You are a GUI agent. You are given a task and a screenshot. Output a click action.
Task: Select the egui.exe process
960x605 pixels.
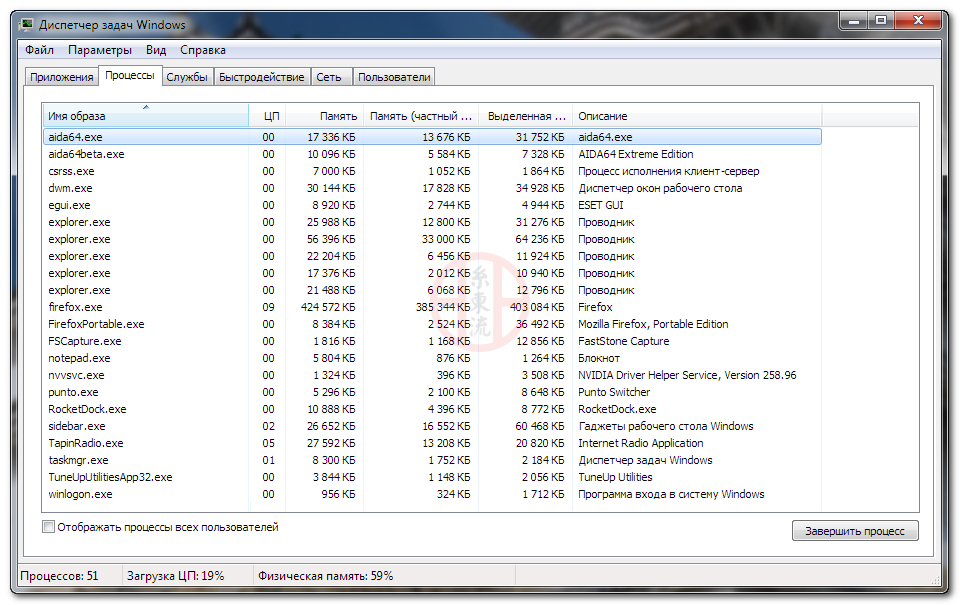[432, 205]
